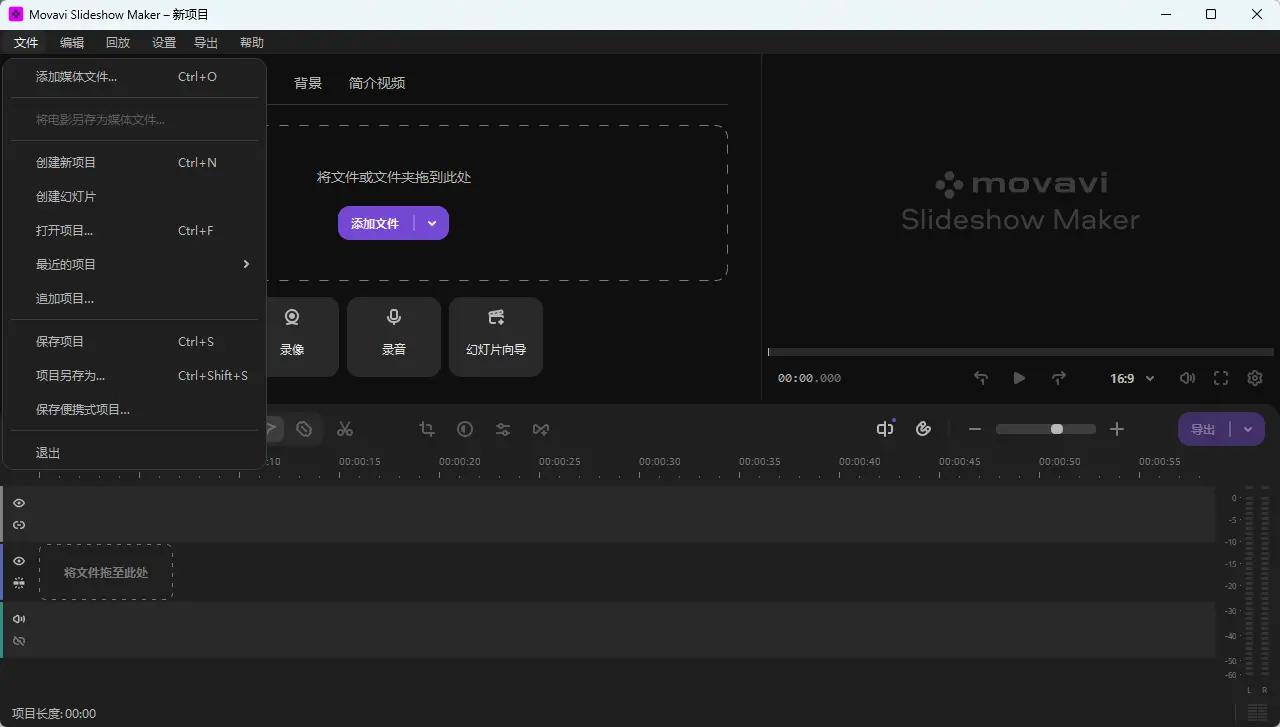Zoom in timeline with plus icon
Image resolution: width=1280 pixels, height=727 pixels.
pyautogui.click(x=1117, y=429)
